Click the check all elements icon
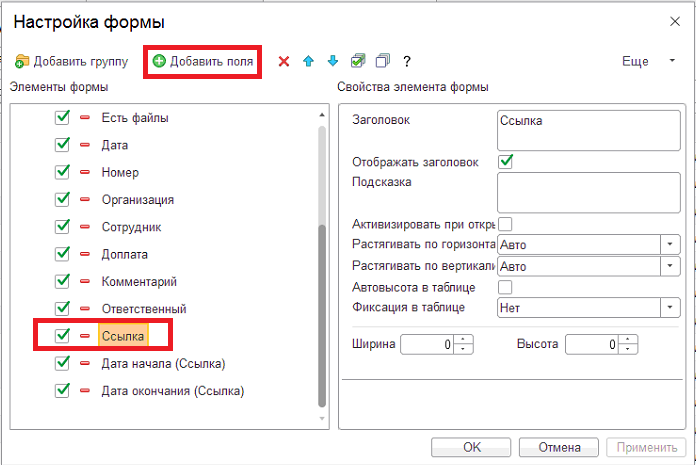Viewport: 696px width, 465px height. coord(358,61)
